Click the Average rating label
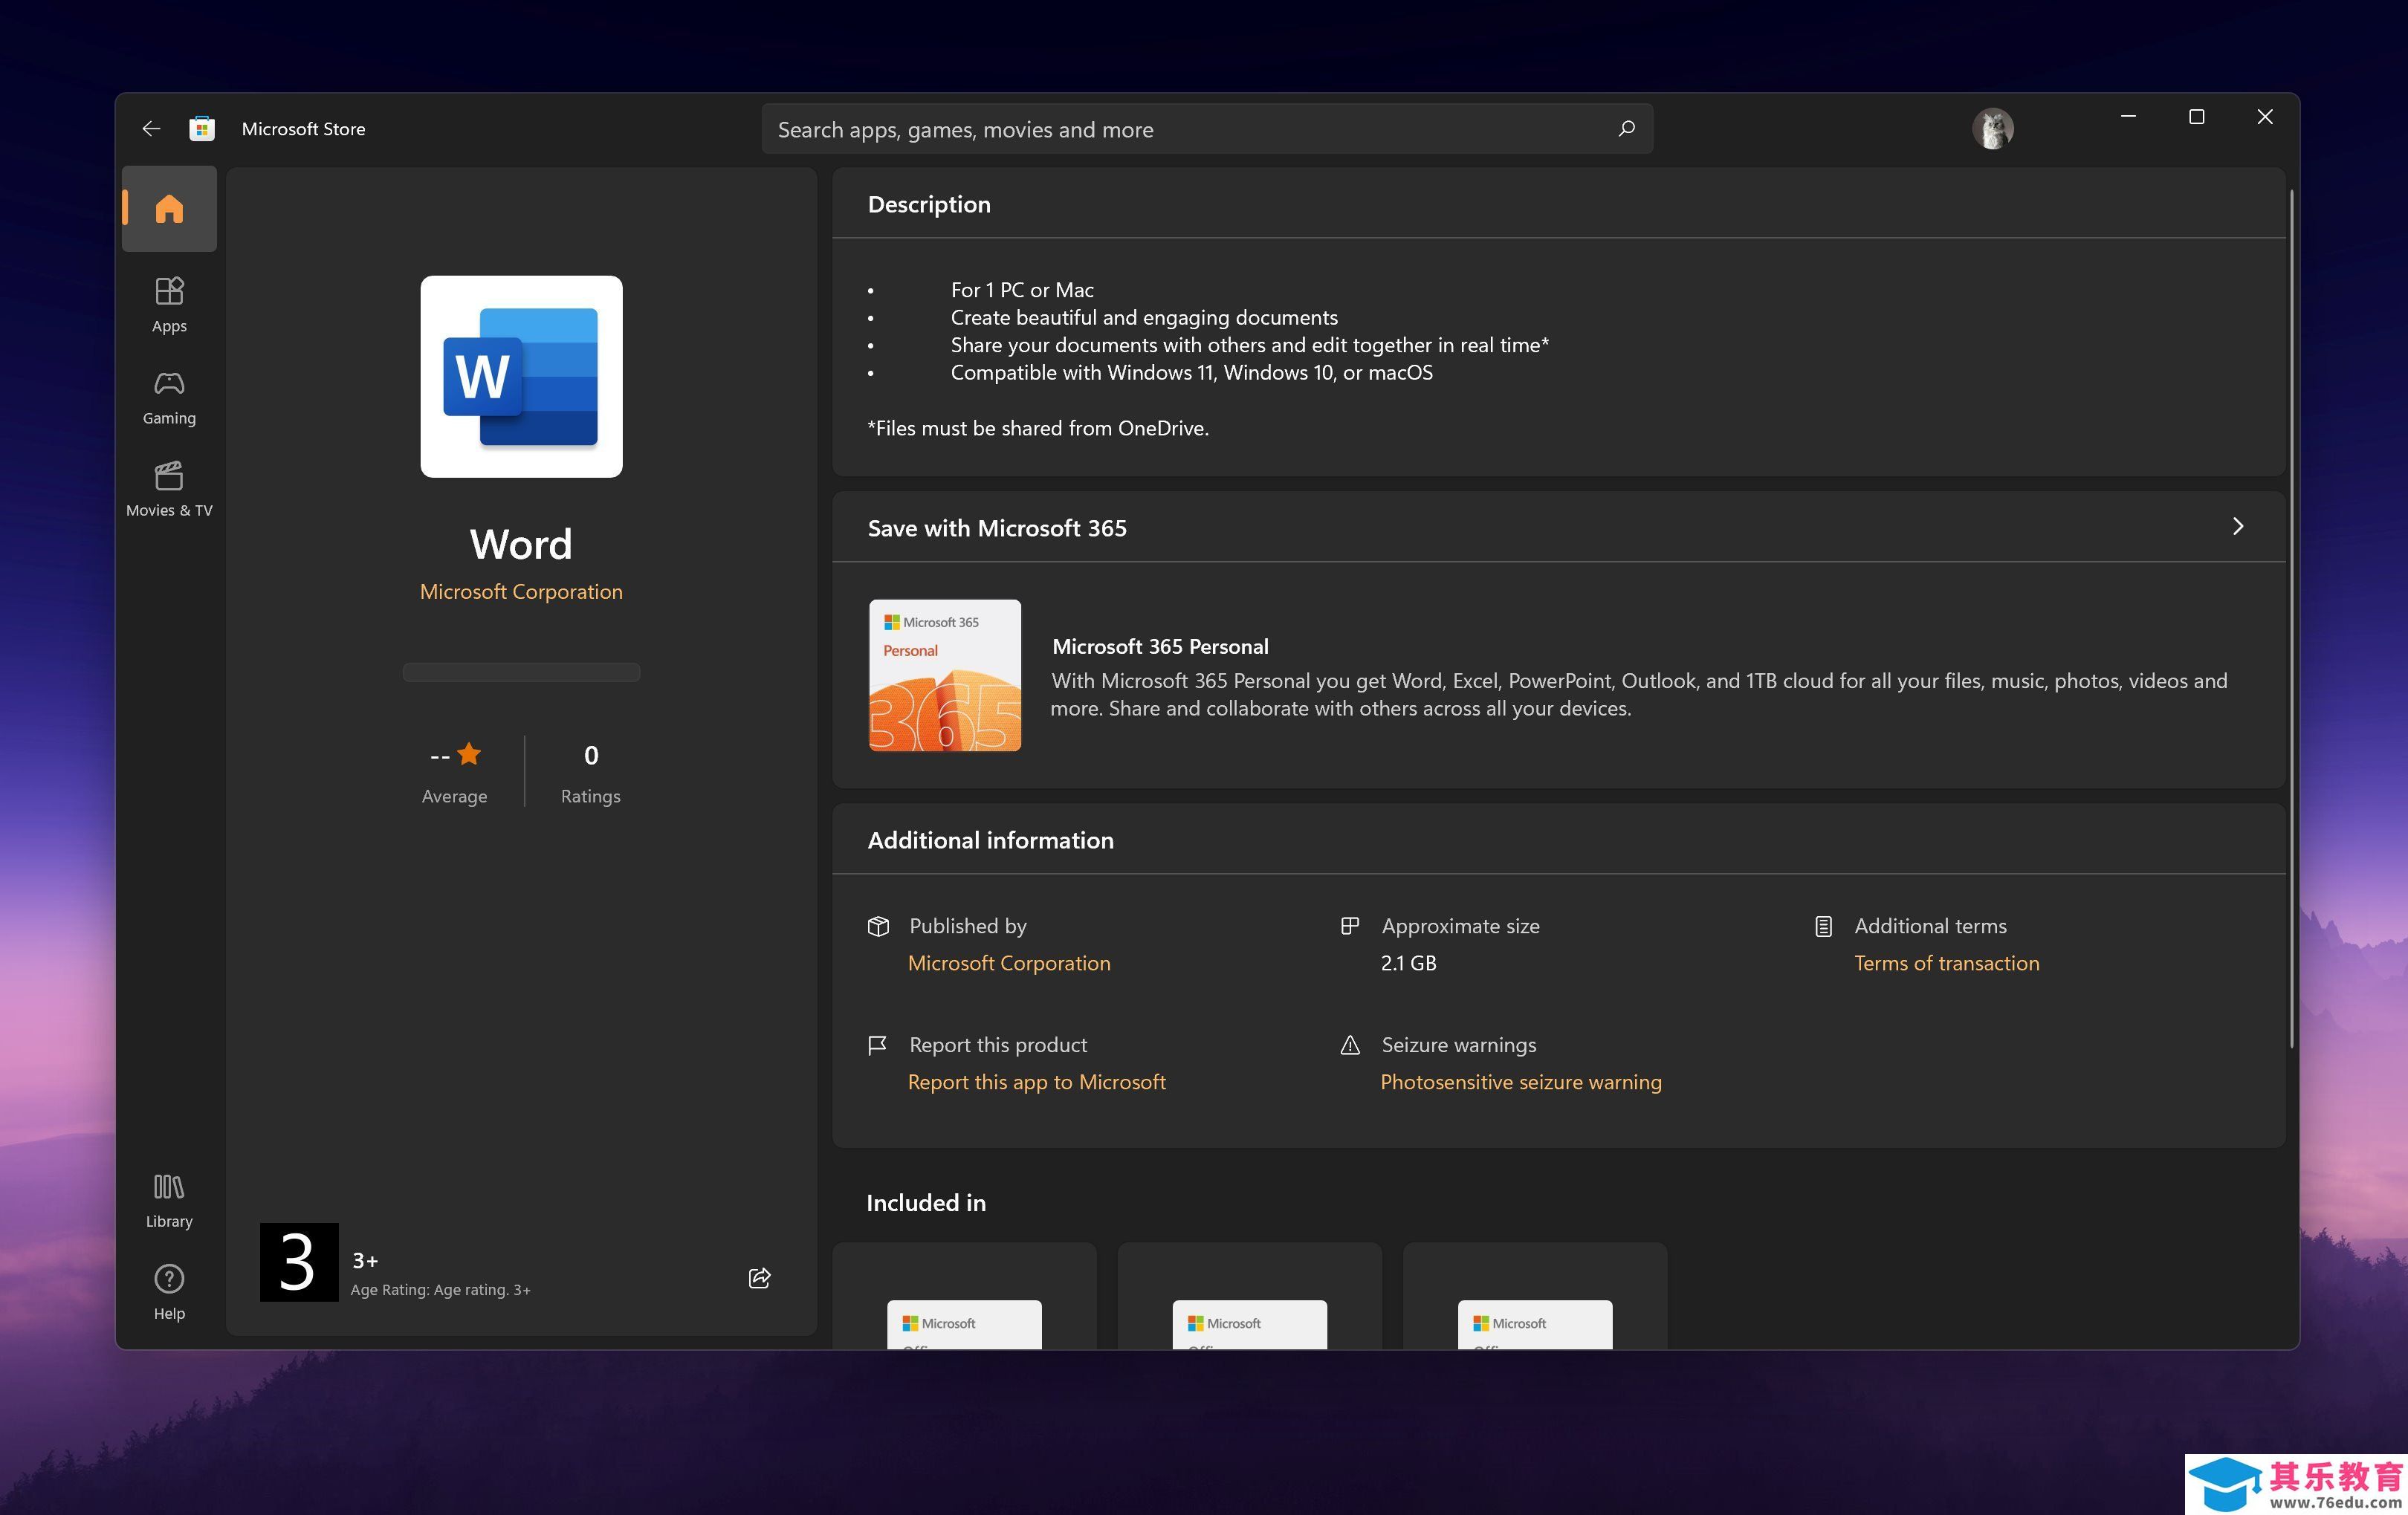 (454, 796)
